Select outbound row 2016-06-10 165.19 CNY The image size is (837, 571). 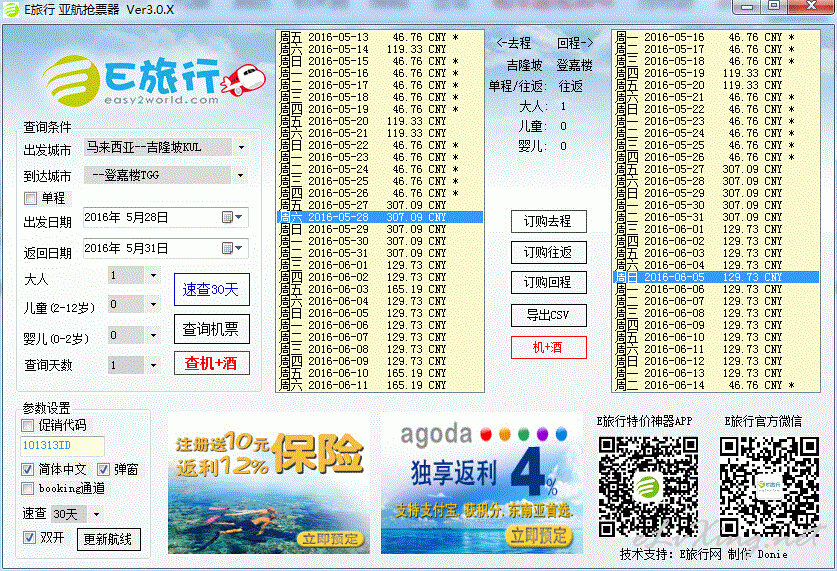380,374
